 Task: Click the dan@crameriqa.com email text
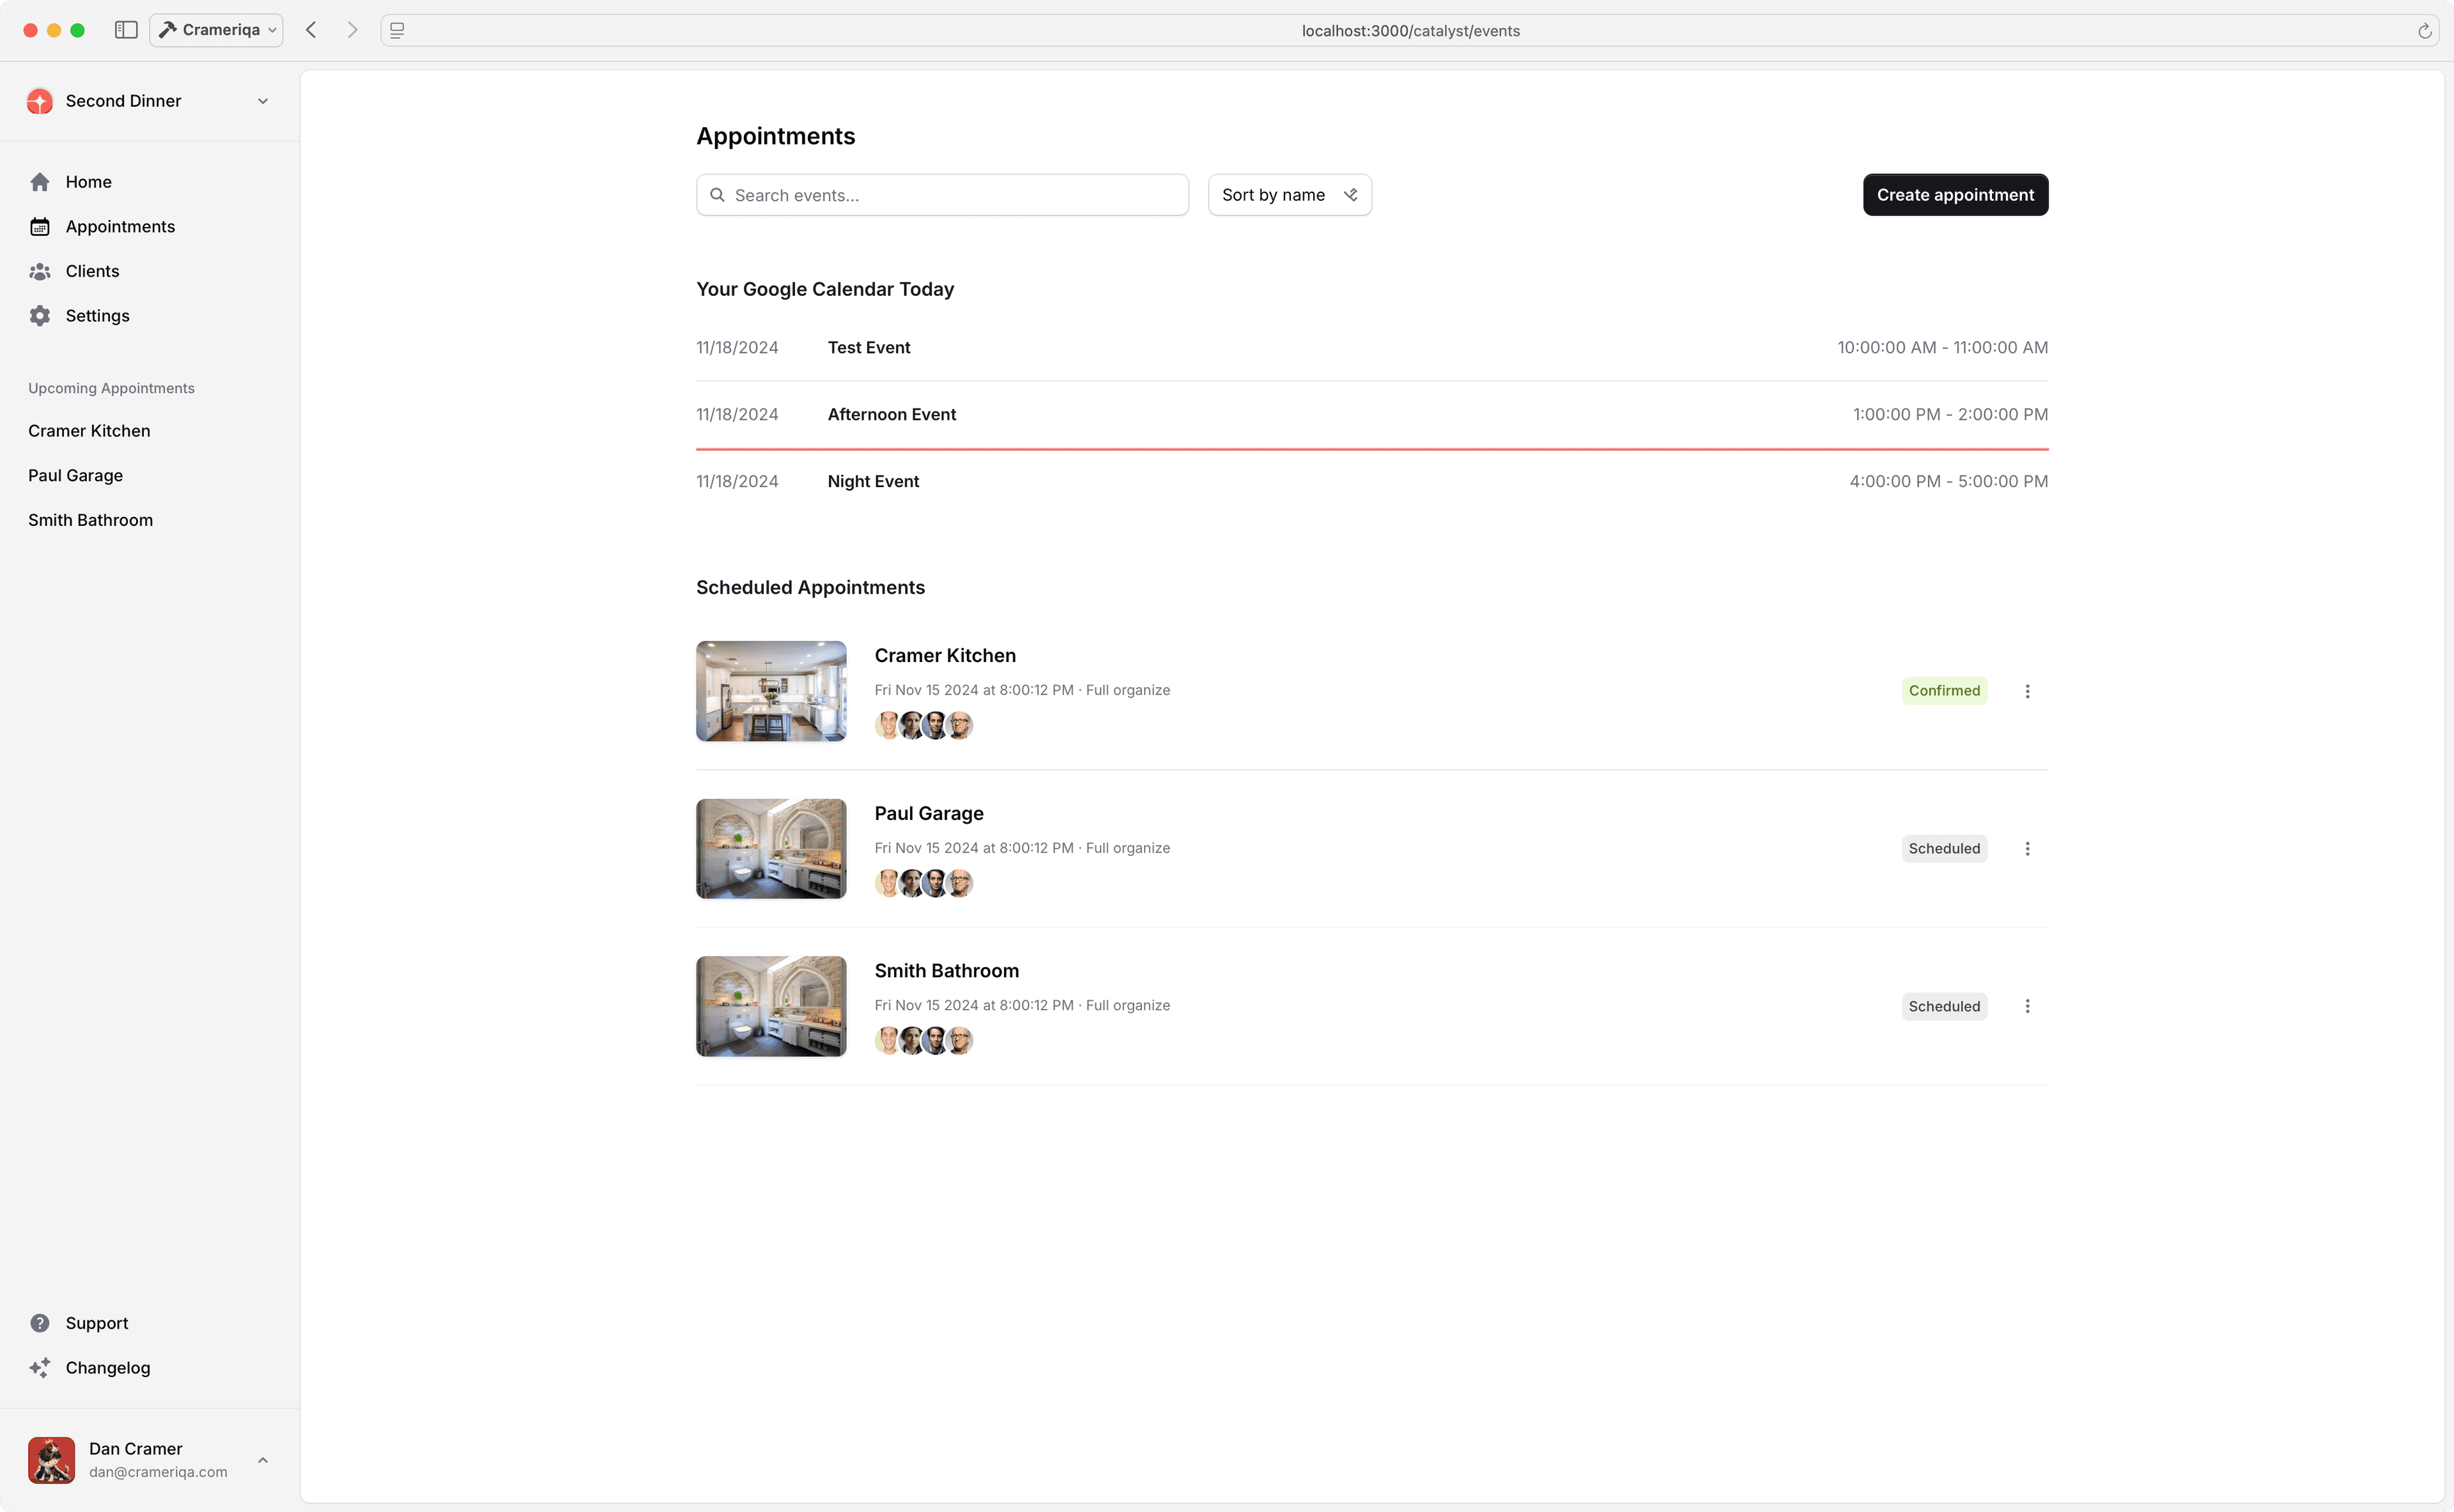(158, 1472)
